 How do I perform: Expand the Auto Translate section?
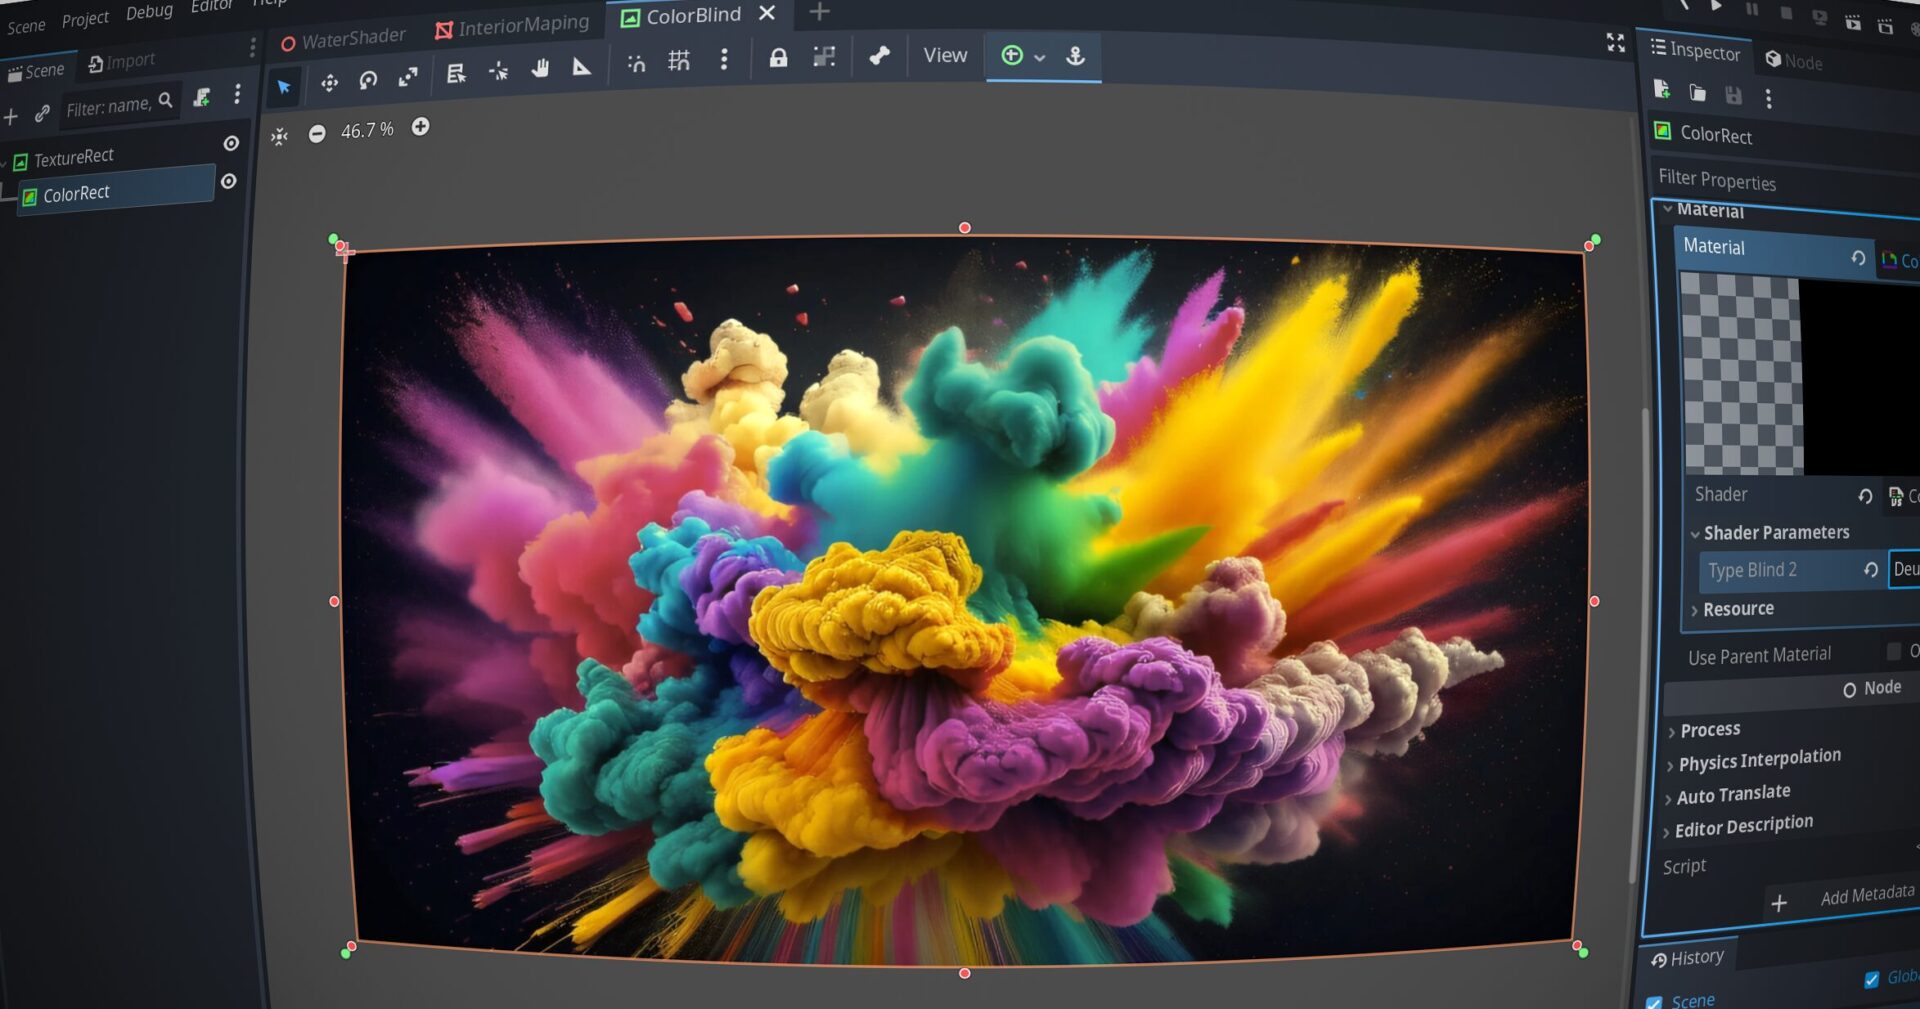1668,799
